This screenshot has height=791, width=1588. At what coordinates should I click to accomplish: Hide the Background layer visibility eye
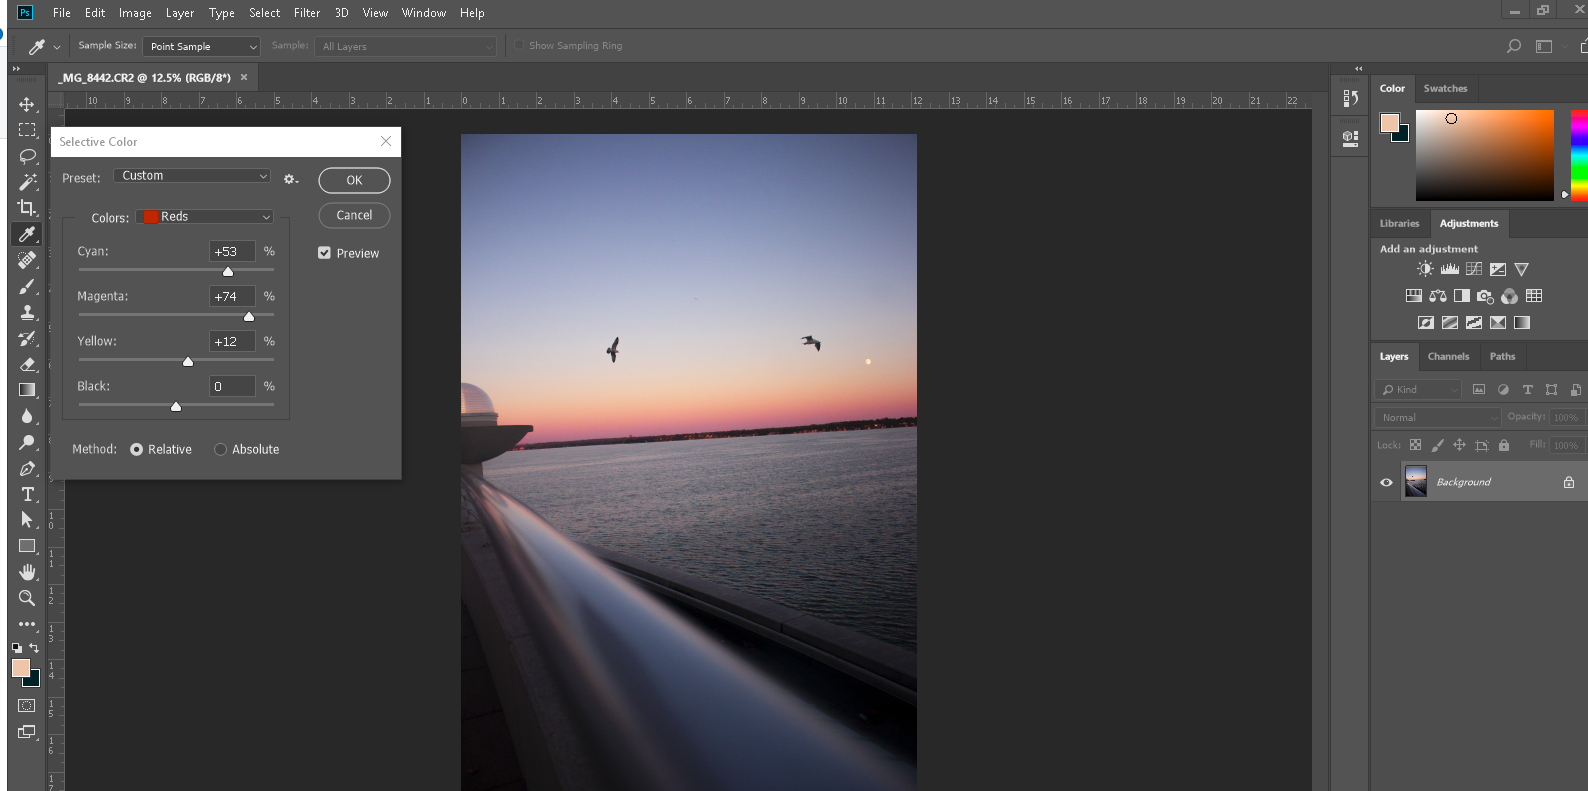pyautogui.click(x=1386, y=482)
